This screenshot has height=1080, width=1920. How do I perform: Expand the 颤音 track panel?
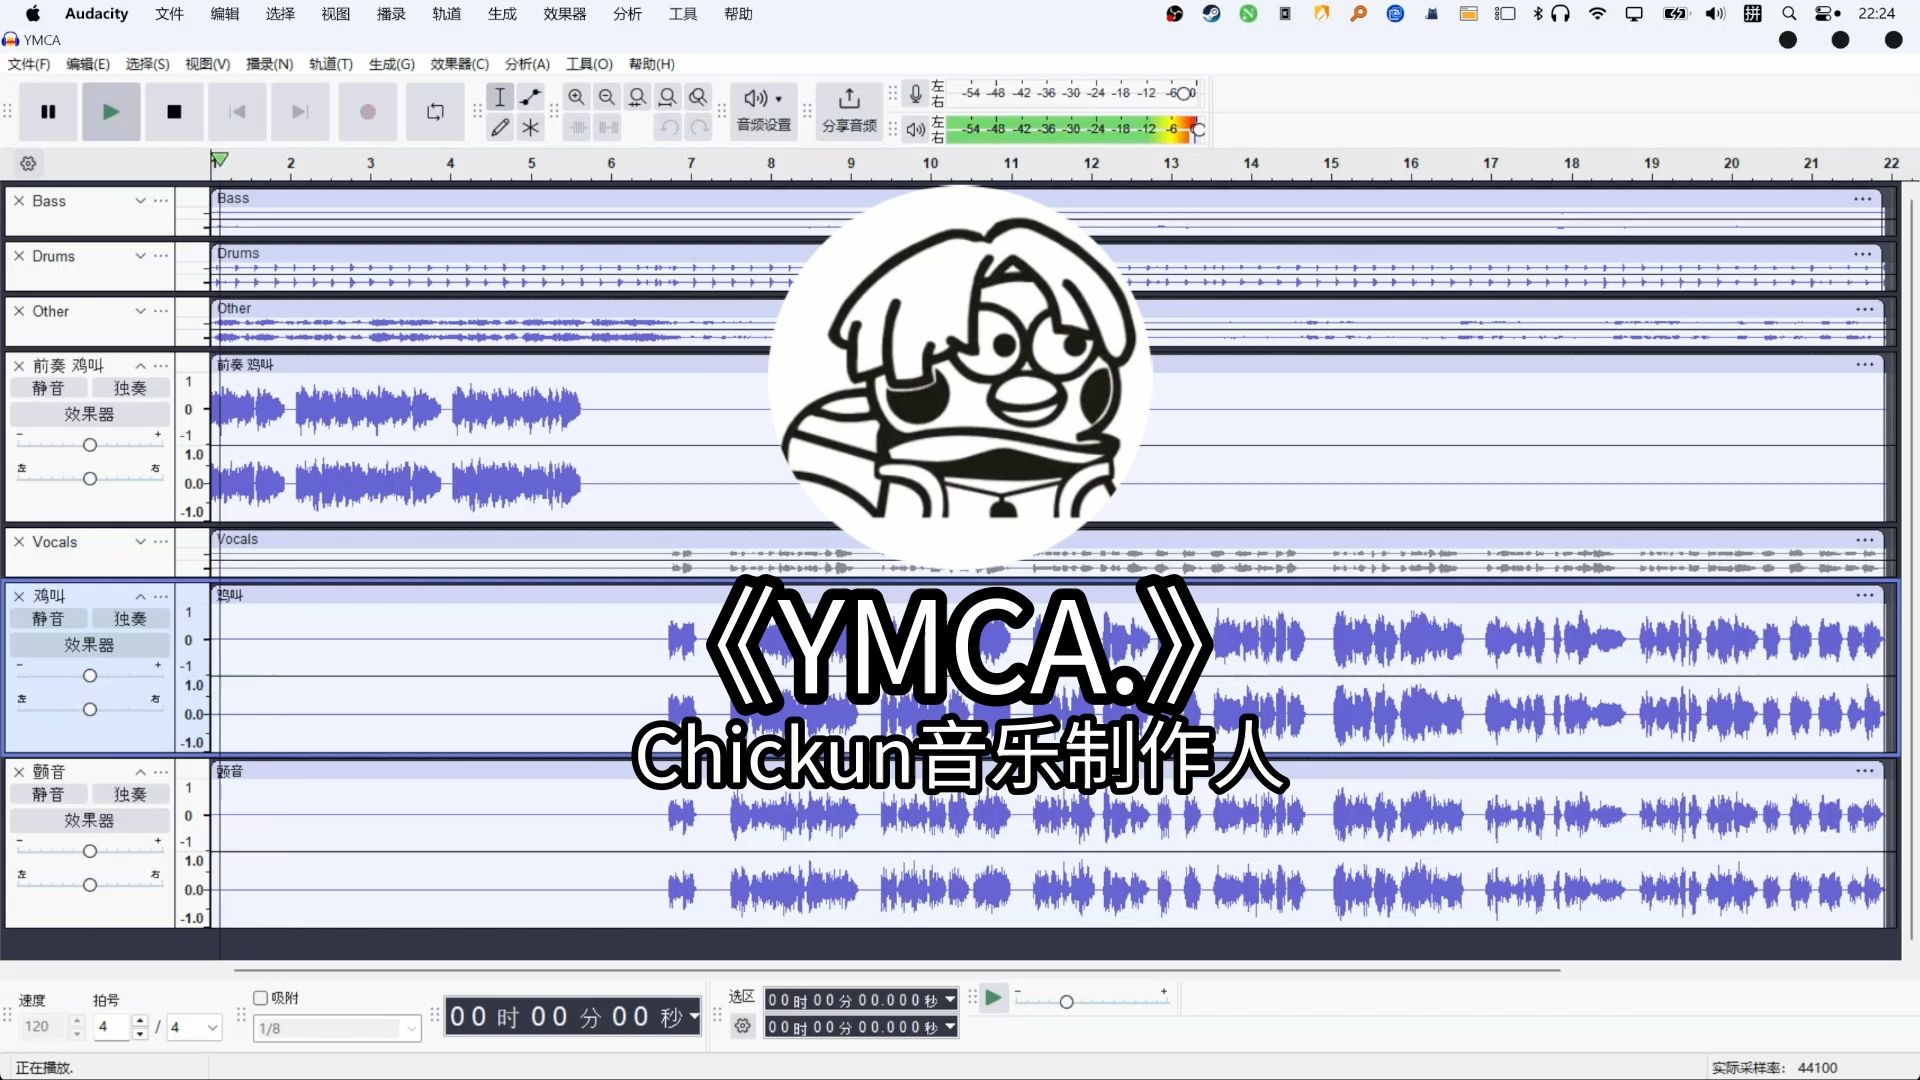point(141,771)
